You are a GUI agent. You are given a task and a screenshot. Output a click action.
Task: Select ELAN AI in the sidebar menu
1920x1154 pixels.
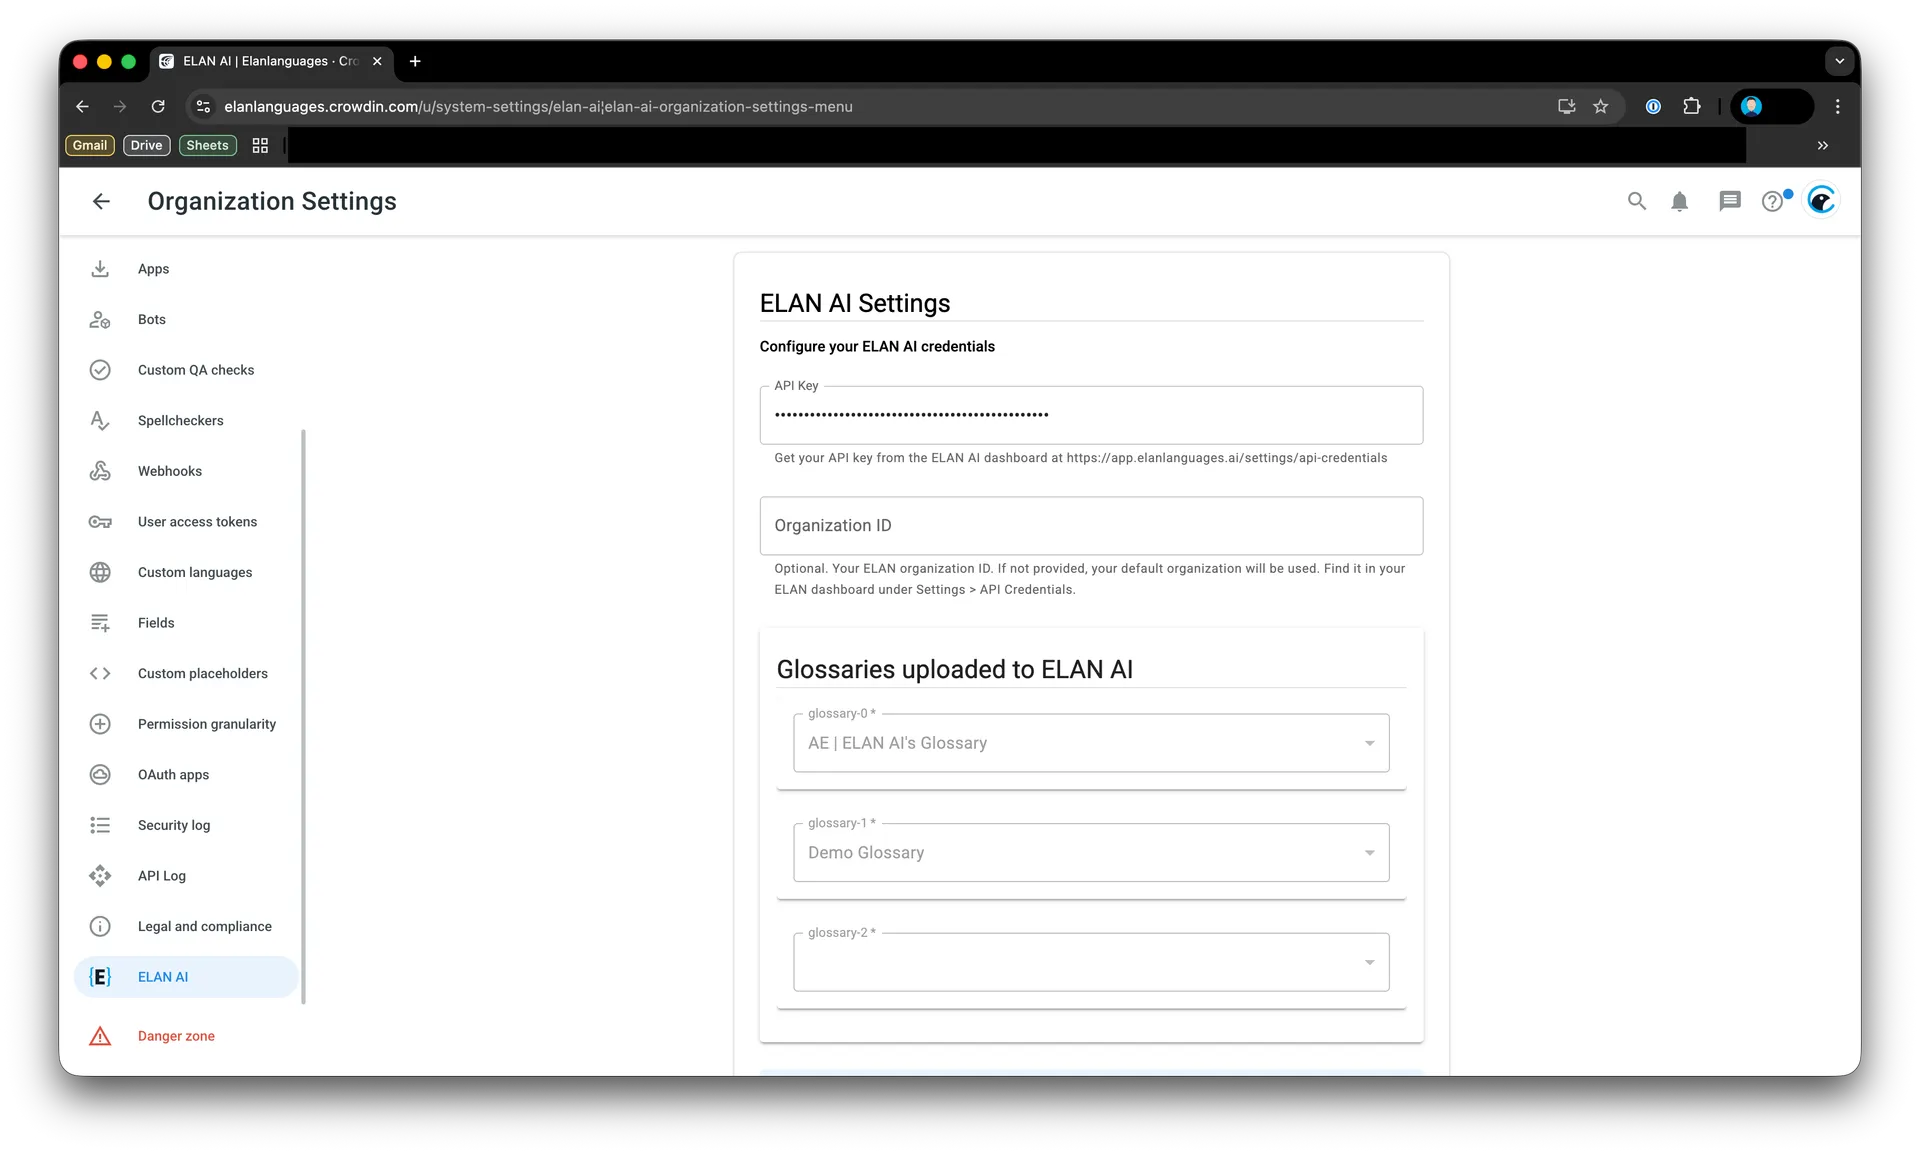point(163,977)
